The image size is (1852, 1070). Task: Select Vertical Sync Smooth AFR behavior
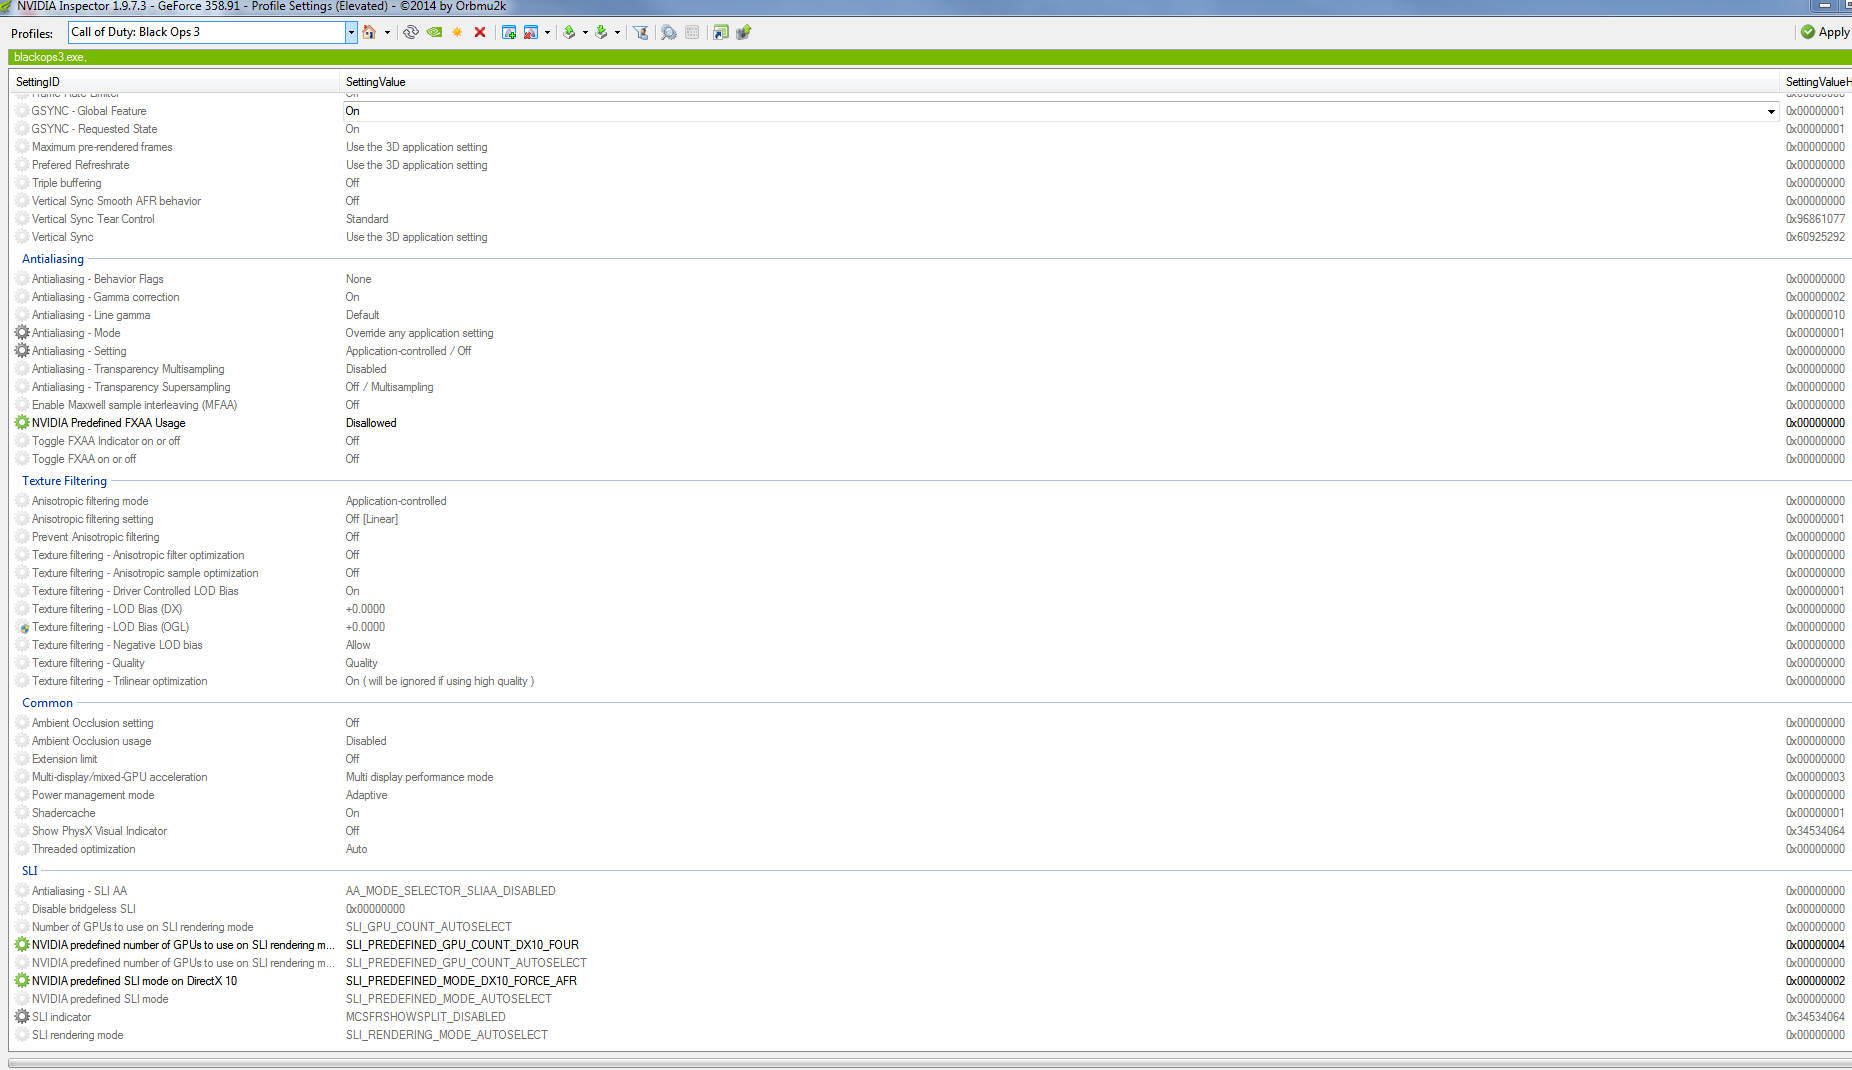tap(930, 201)
